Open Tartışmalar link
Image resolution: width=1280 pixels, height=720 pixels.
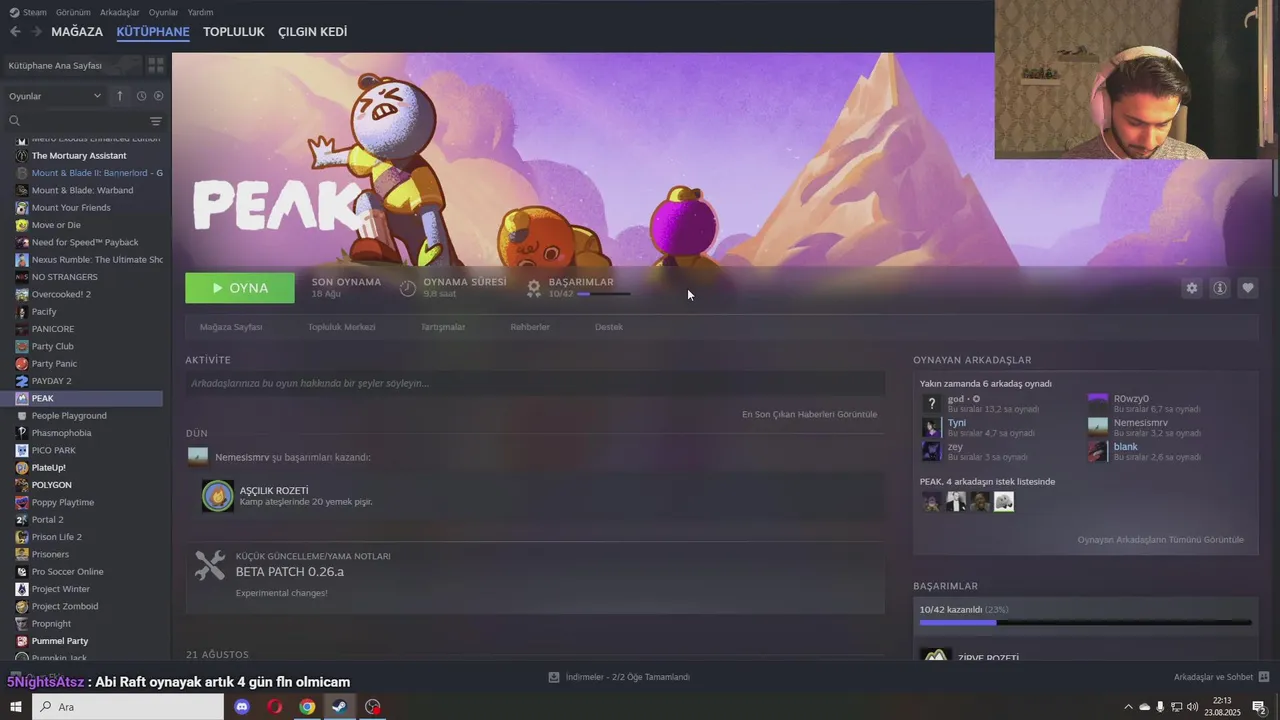(443, 327)
